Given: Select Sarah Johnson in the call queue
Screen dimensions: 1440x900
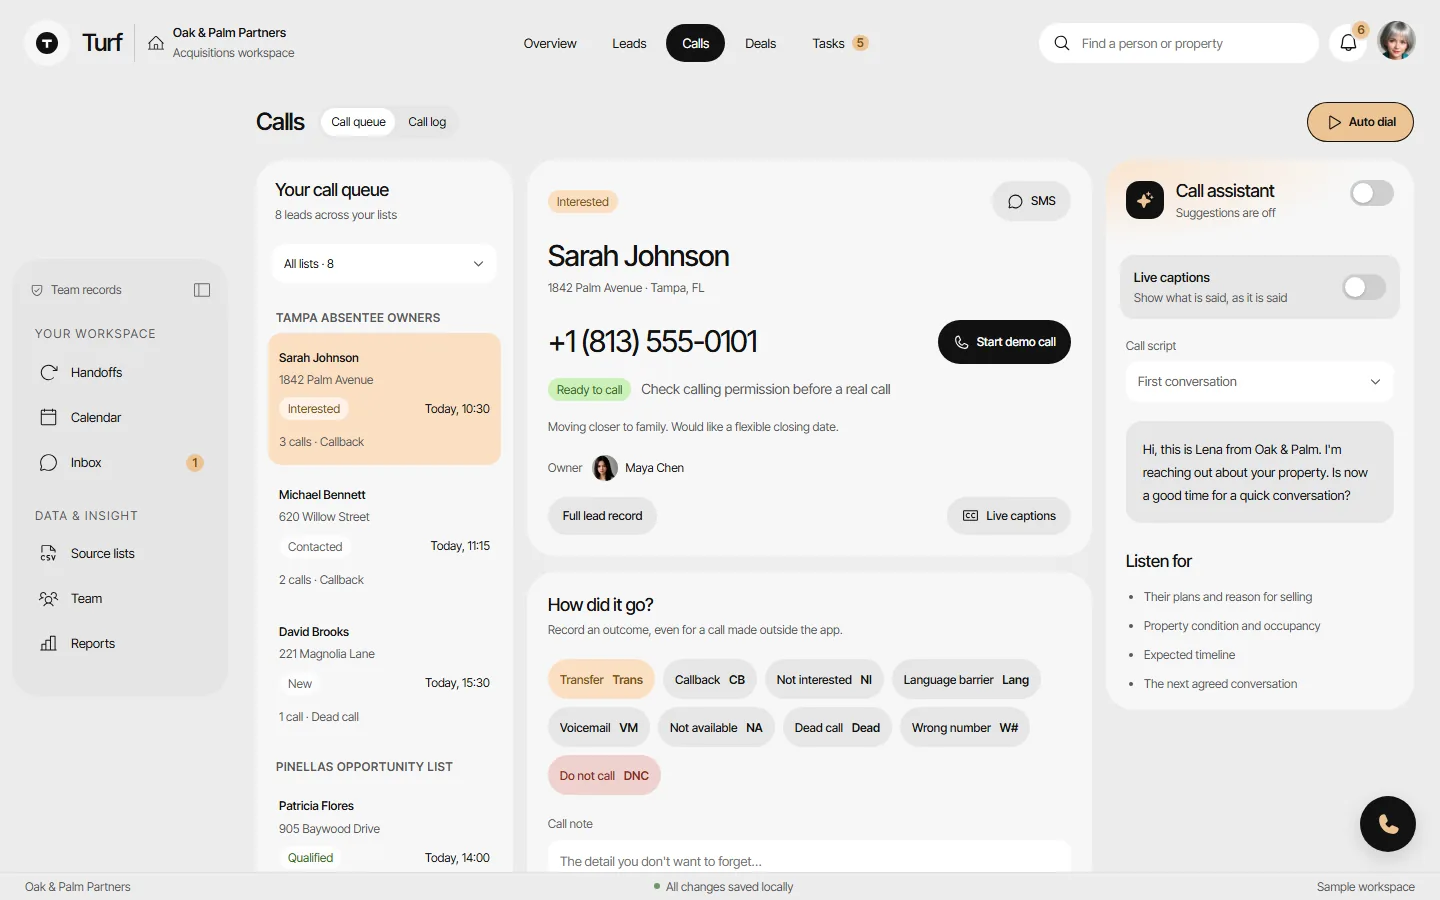Looking at the screenshot, I should pyautogui.click(x=384, y=399).
